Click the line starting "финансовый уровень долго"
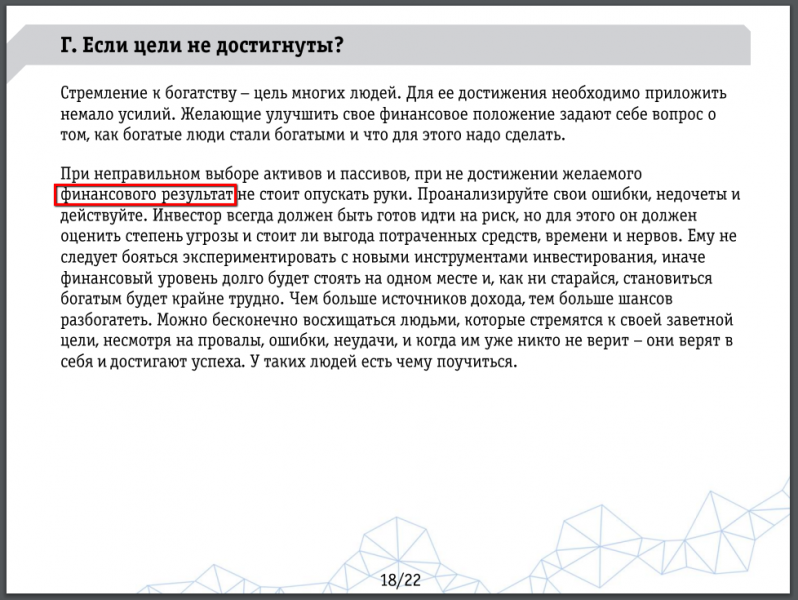Image resolution: width=798 pixels, height=600 pixels. pyautogui.click(x=386, y=278)
